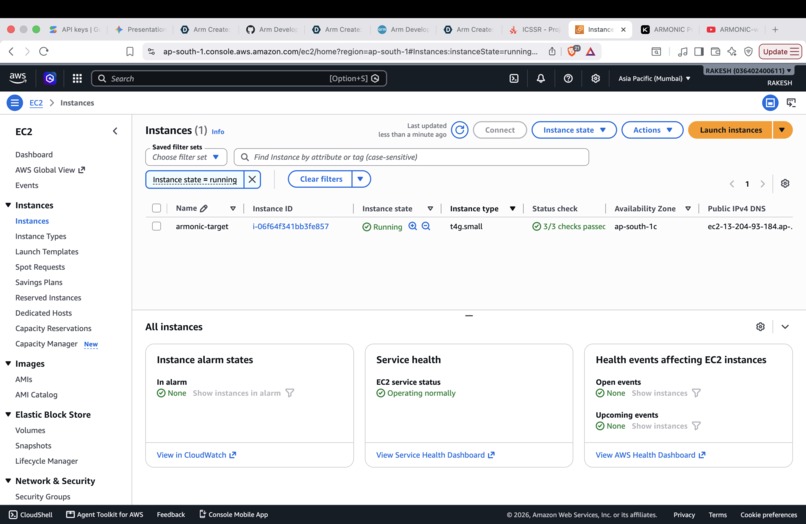
Task: Select all instances header checkbox
Action: 156,208
